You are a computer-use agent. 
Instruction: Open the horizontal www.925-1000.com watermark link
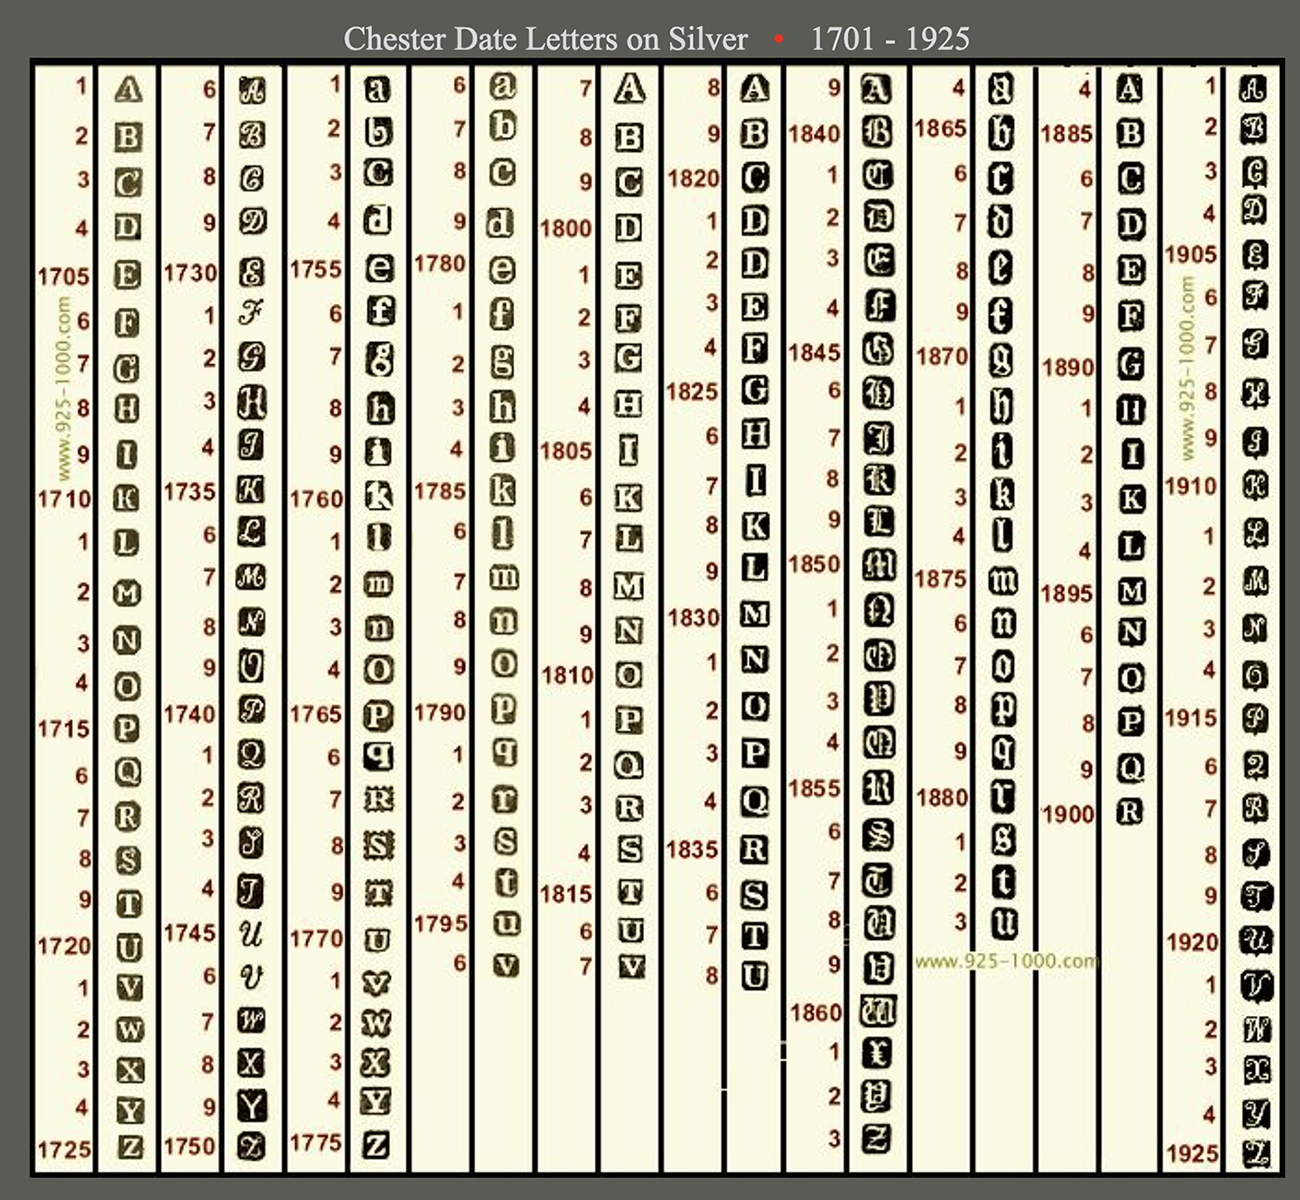point(1006,961)
